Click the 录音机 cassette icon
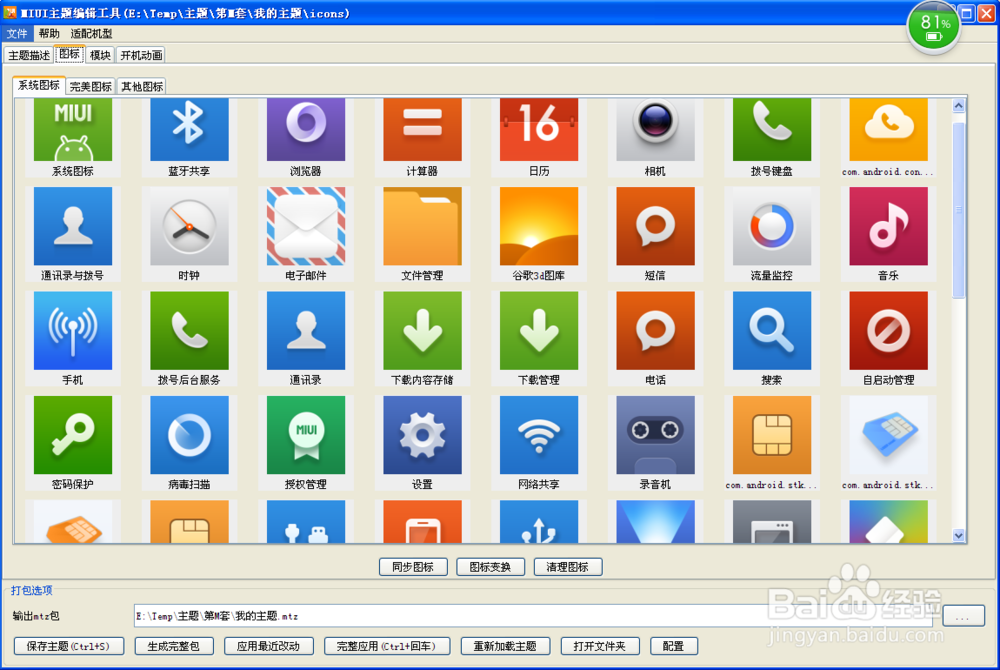The width and height of the screenshot is (1000, 670). coord(656,435)
